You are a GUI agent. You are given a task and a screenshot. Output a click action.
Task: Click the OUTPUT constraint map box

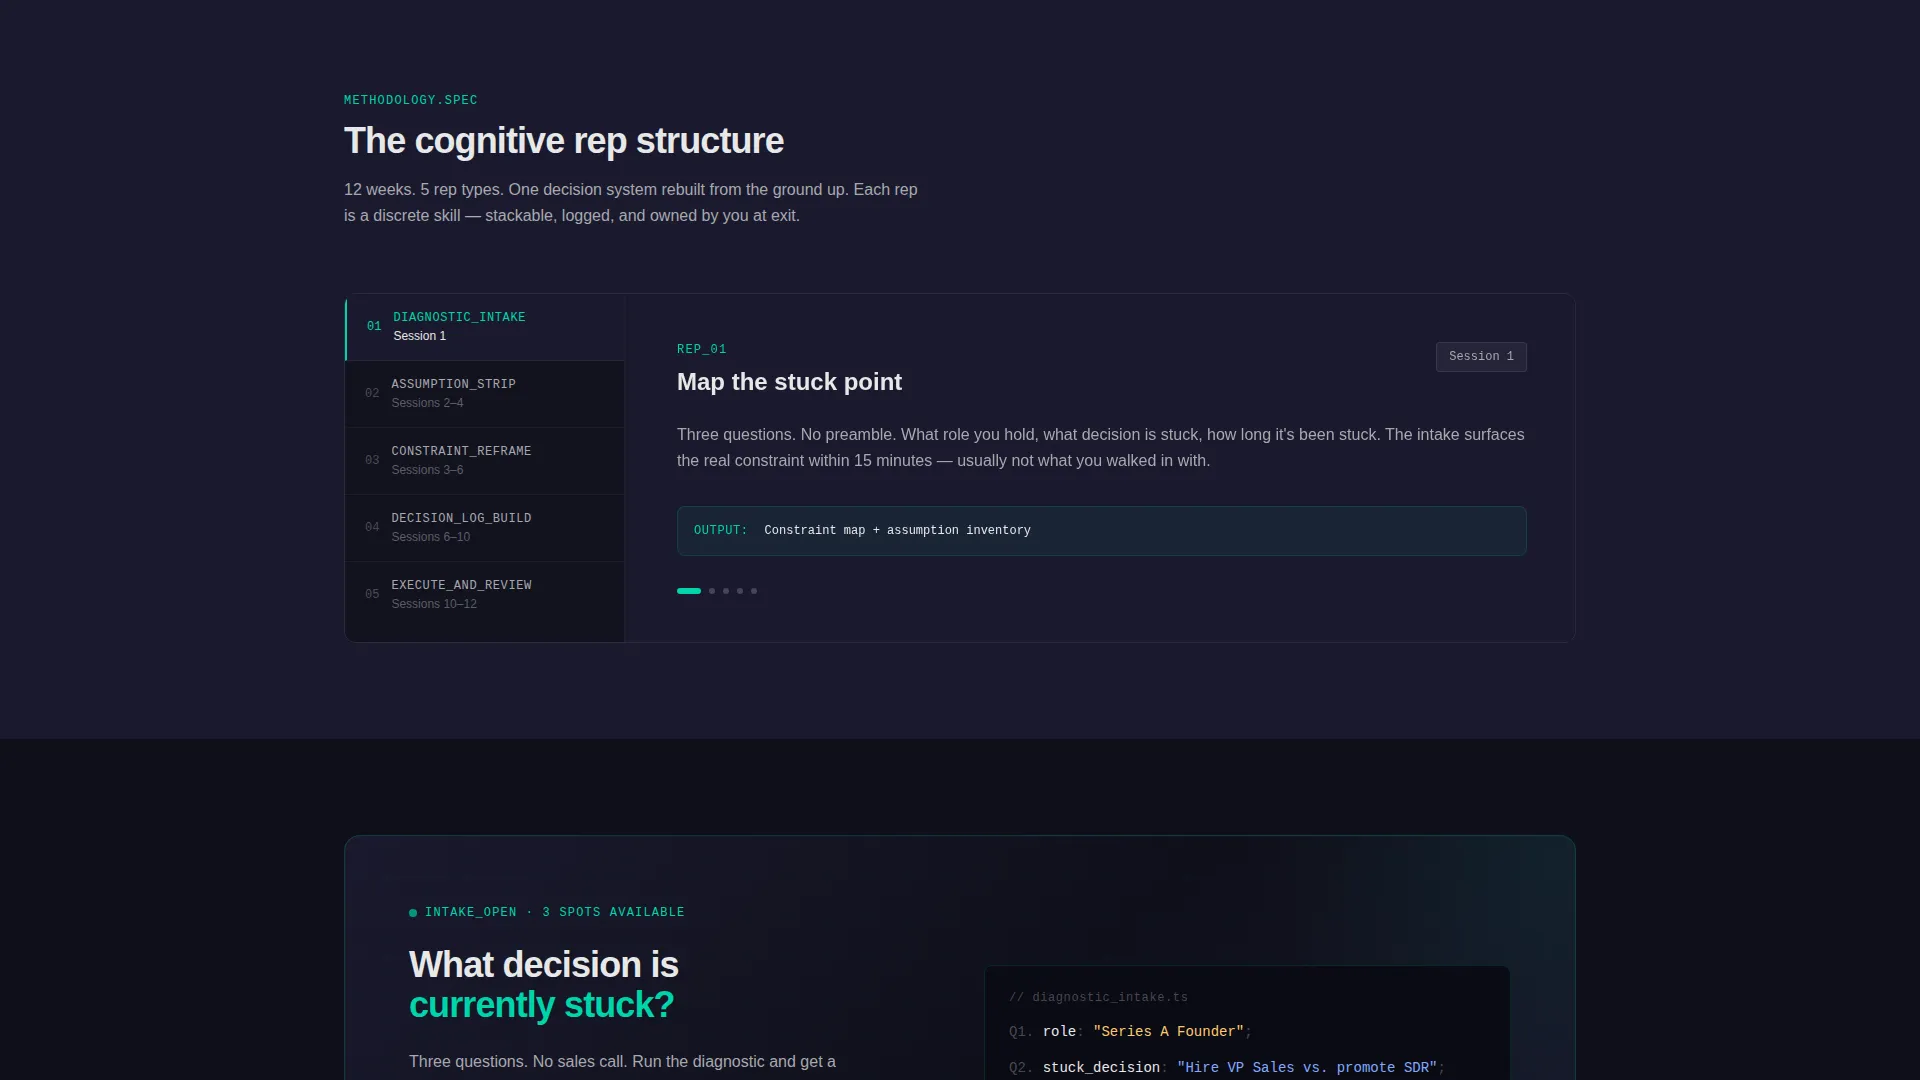pyautogui.click(x=1101, y=531)
